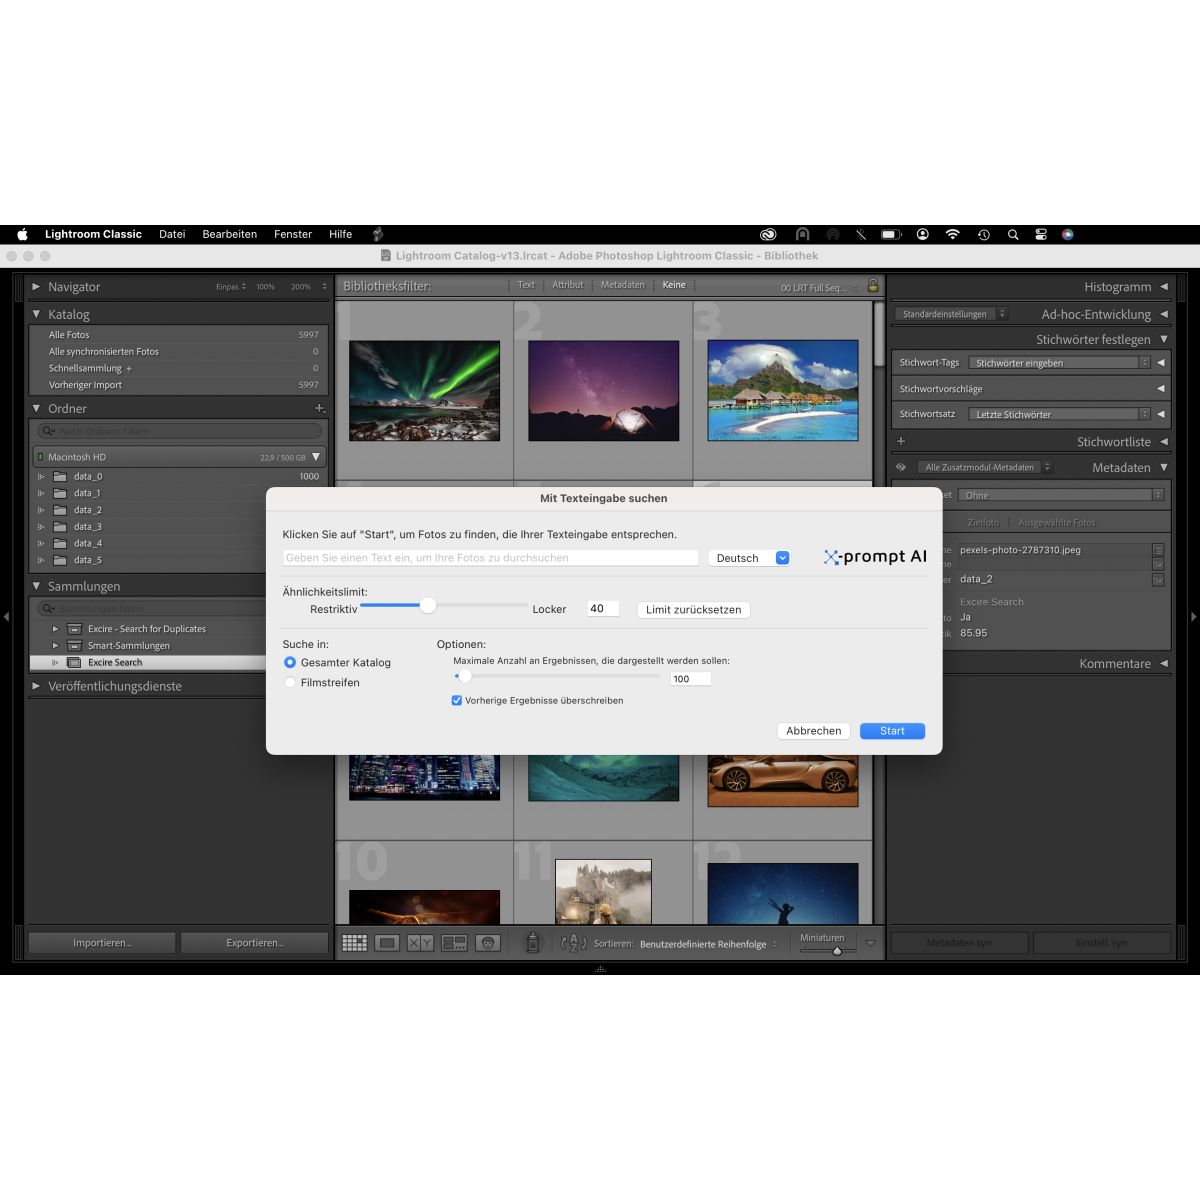The height and width of the screenshot is (1200, 1200).
Task: Click the Abbrechen button
Action: pos(814,731)
